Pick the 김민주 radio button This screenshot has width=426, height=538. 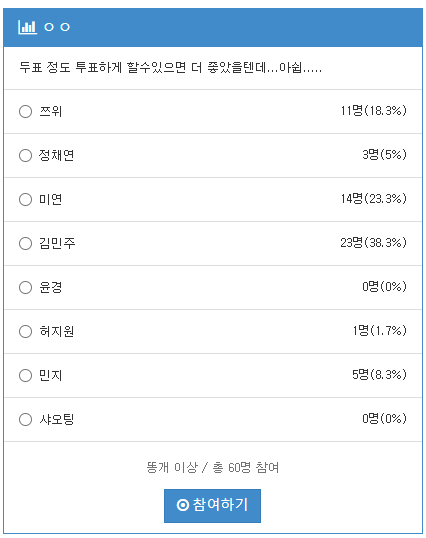pyautogui.click(x=25, y=244)
